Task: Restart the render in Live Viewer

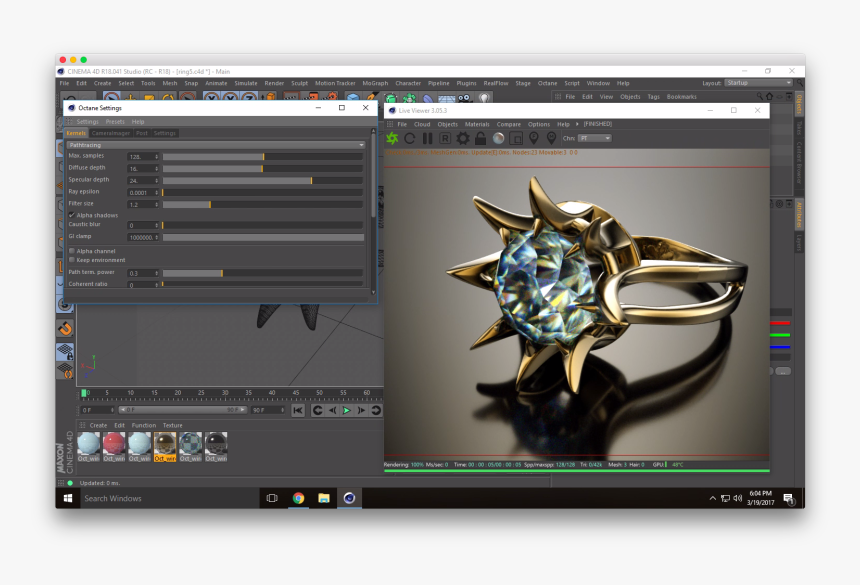Action: 410,140
